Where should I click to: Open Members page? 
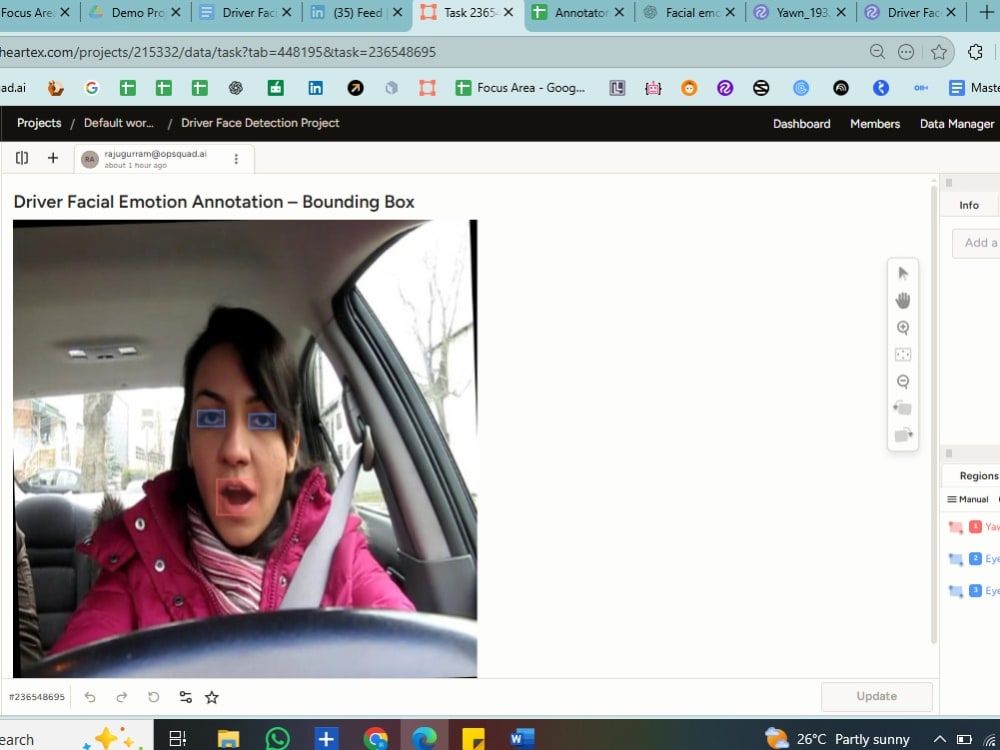[875, 124]
